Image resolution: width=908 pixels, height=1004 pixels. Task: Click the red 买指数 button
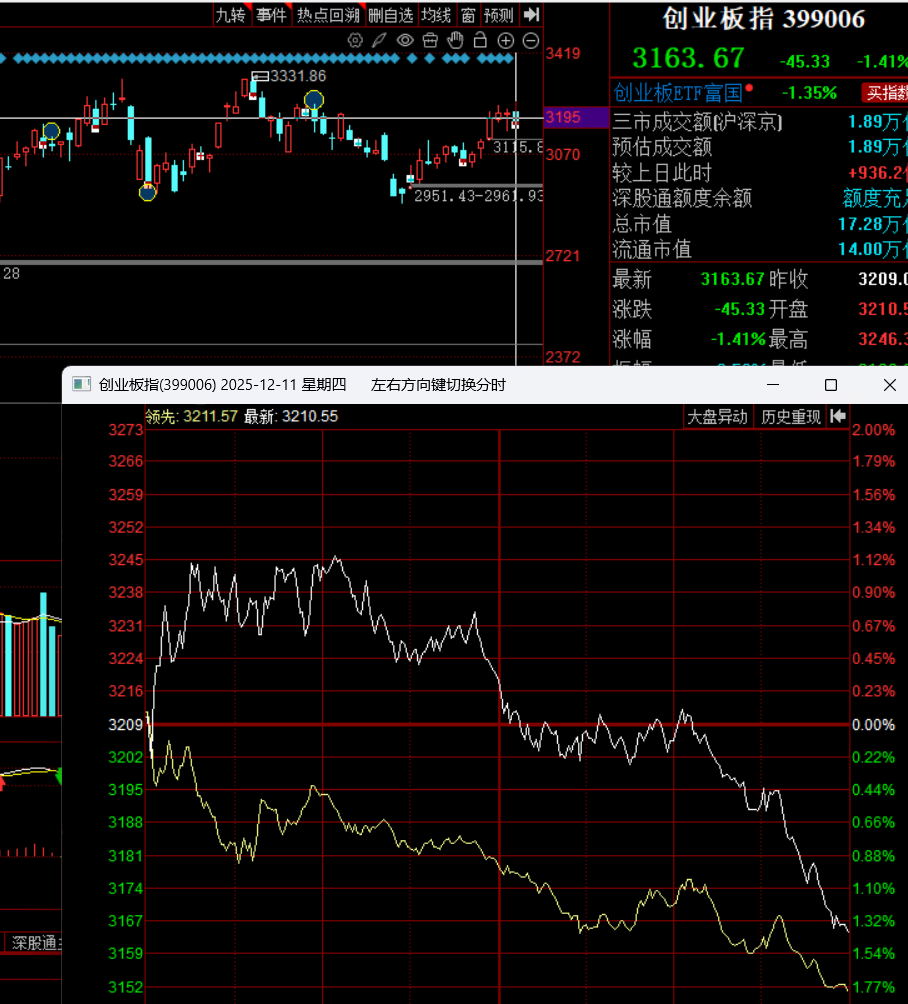[884, 93]
